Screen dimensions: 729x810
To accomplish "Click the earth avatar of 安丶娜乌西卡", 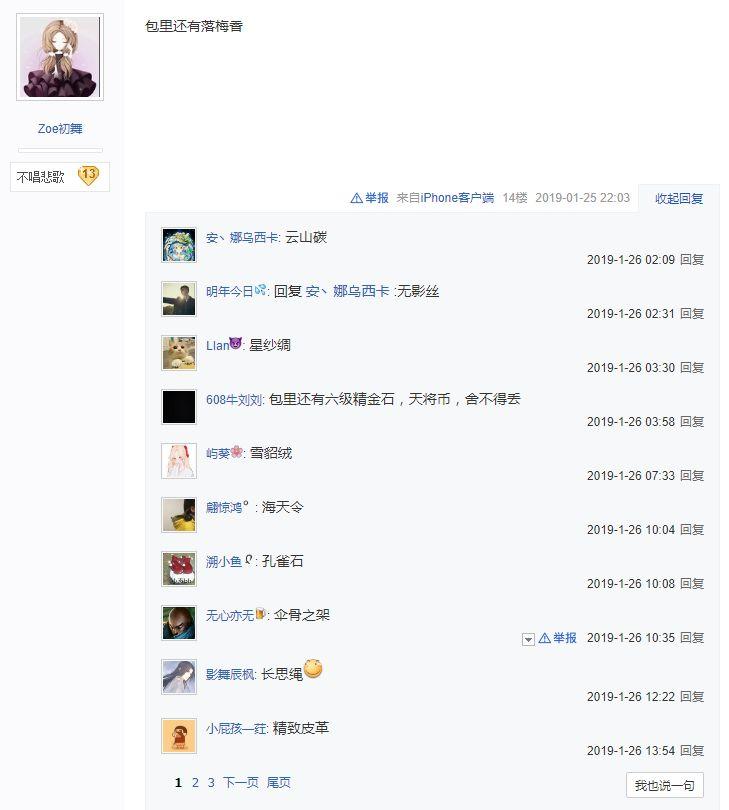I will (x=179, y=245).
